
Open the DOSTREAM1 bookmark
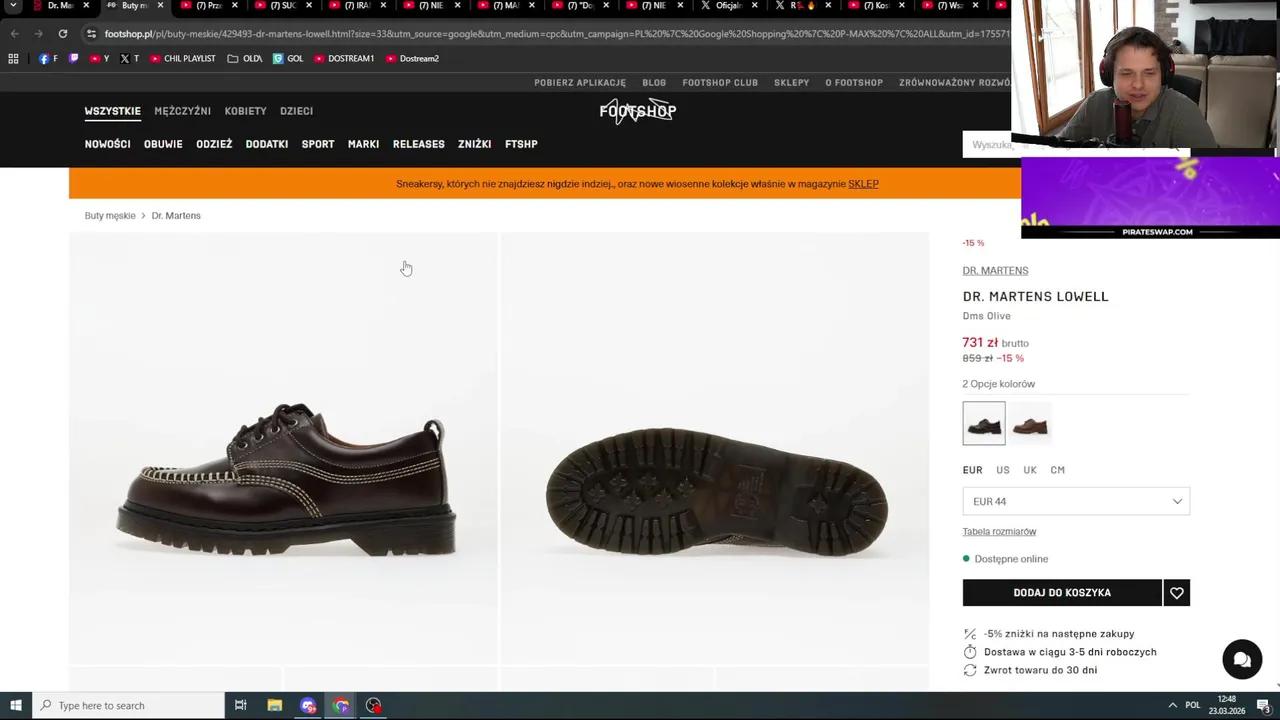click(344, 59)
